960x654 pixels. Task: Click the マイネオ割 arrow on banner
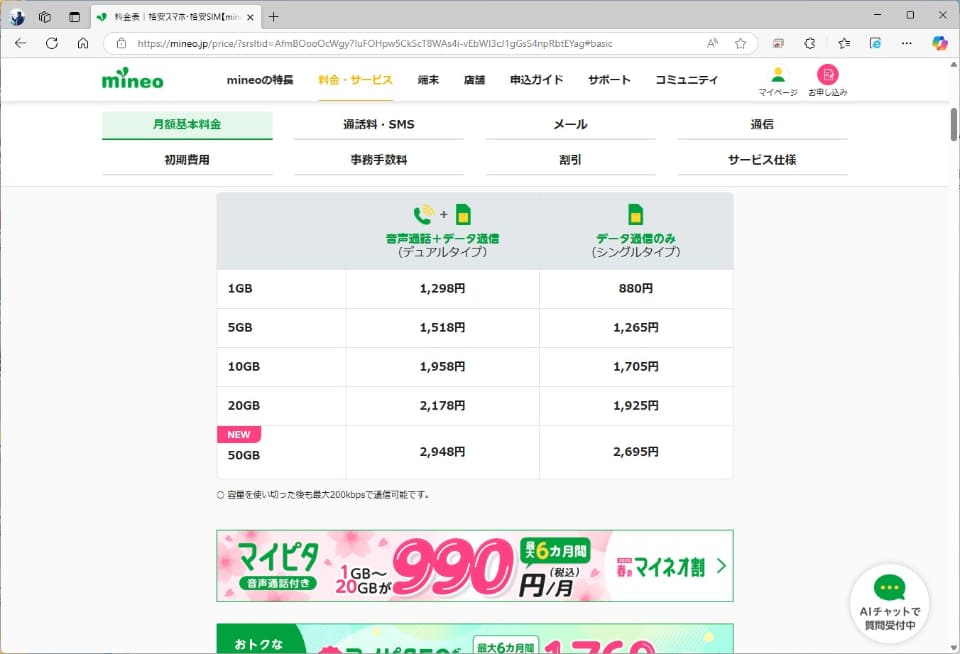721,566
